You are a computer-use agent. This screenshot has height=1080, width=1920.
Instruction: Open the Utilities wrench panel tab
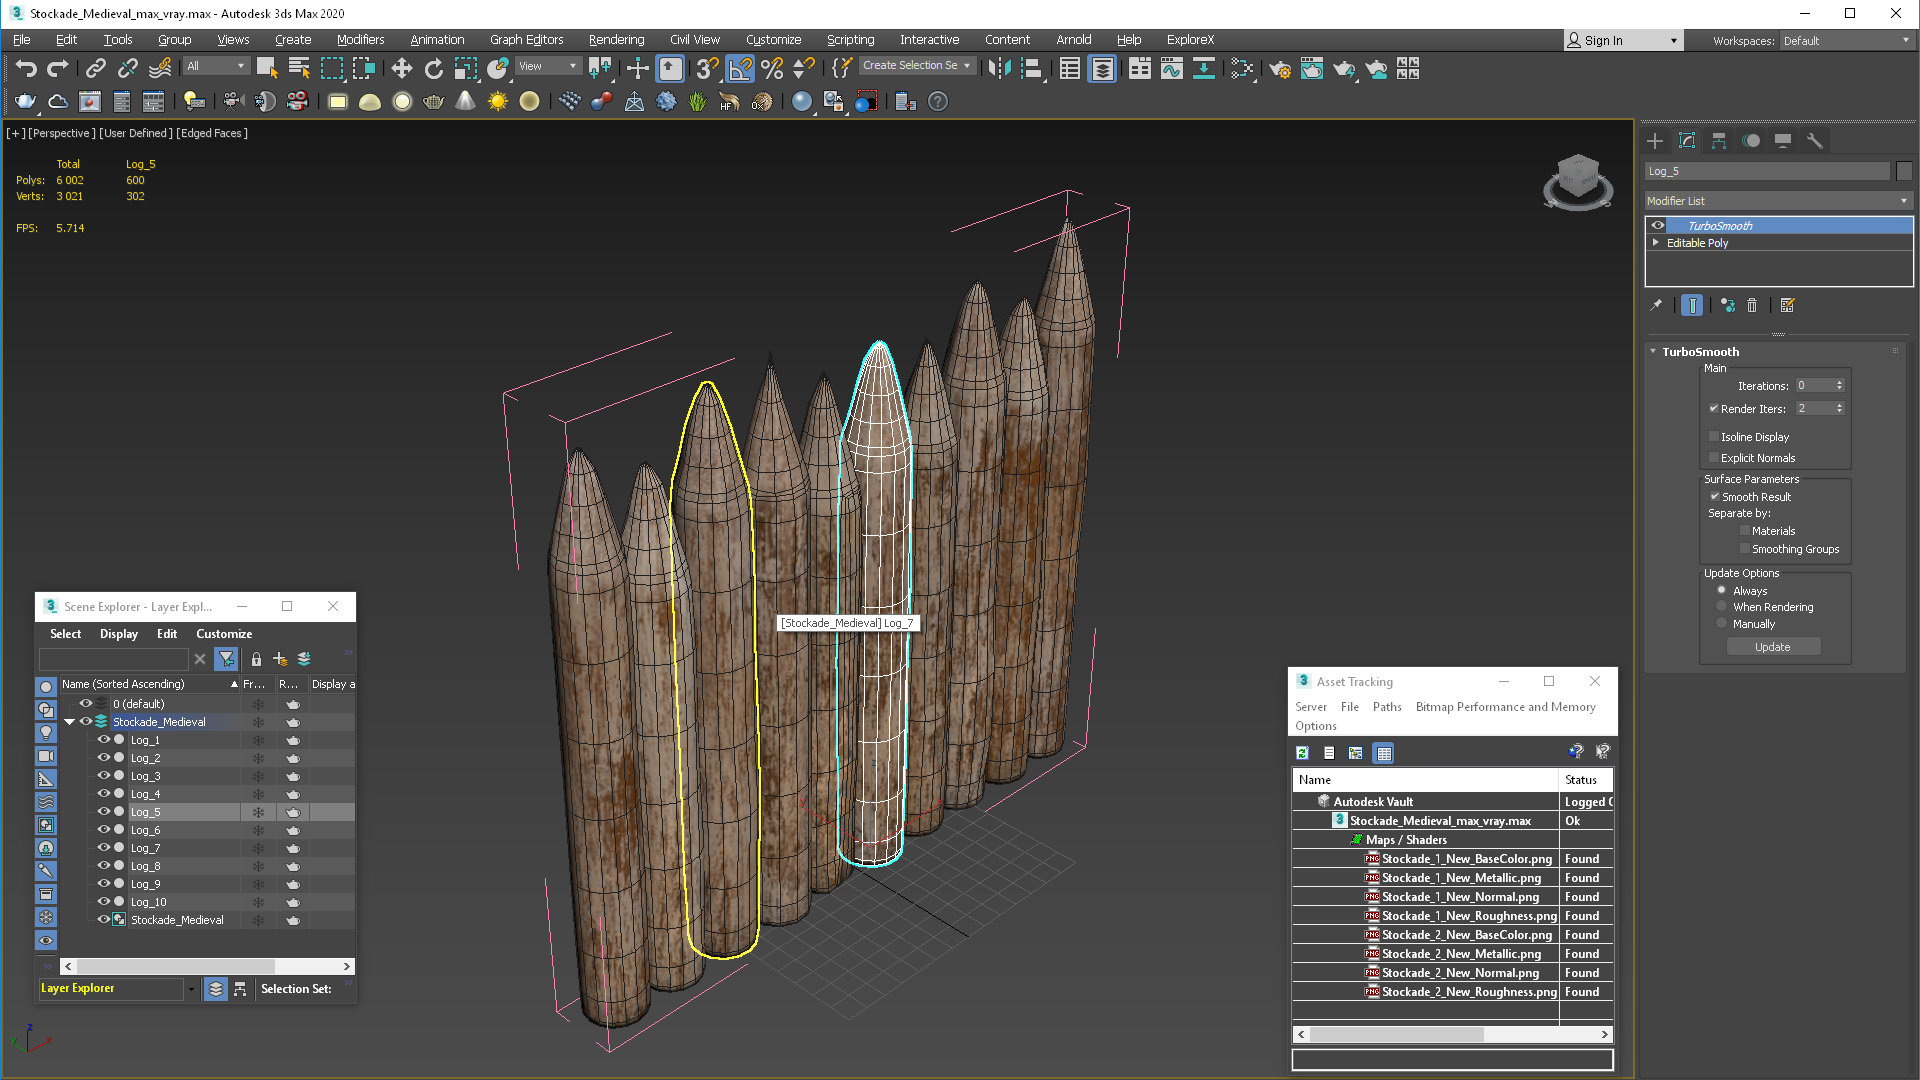pos(1815,141)
